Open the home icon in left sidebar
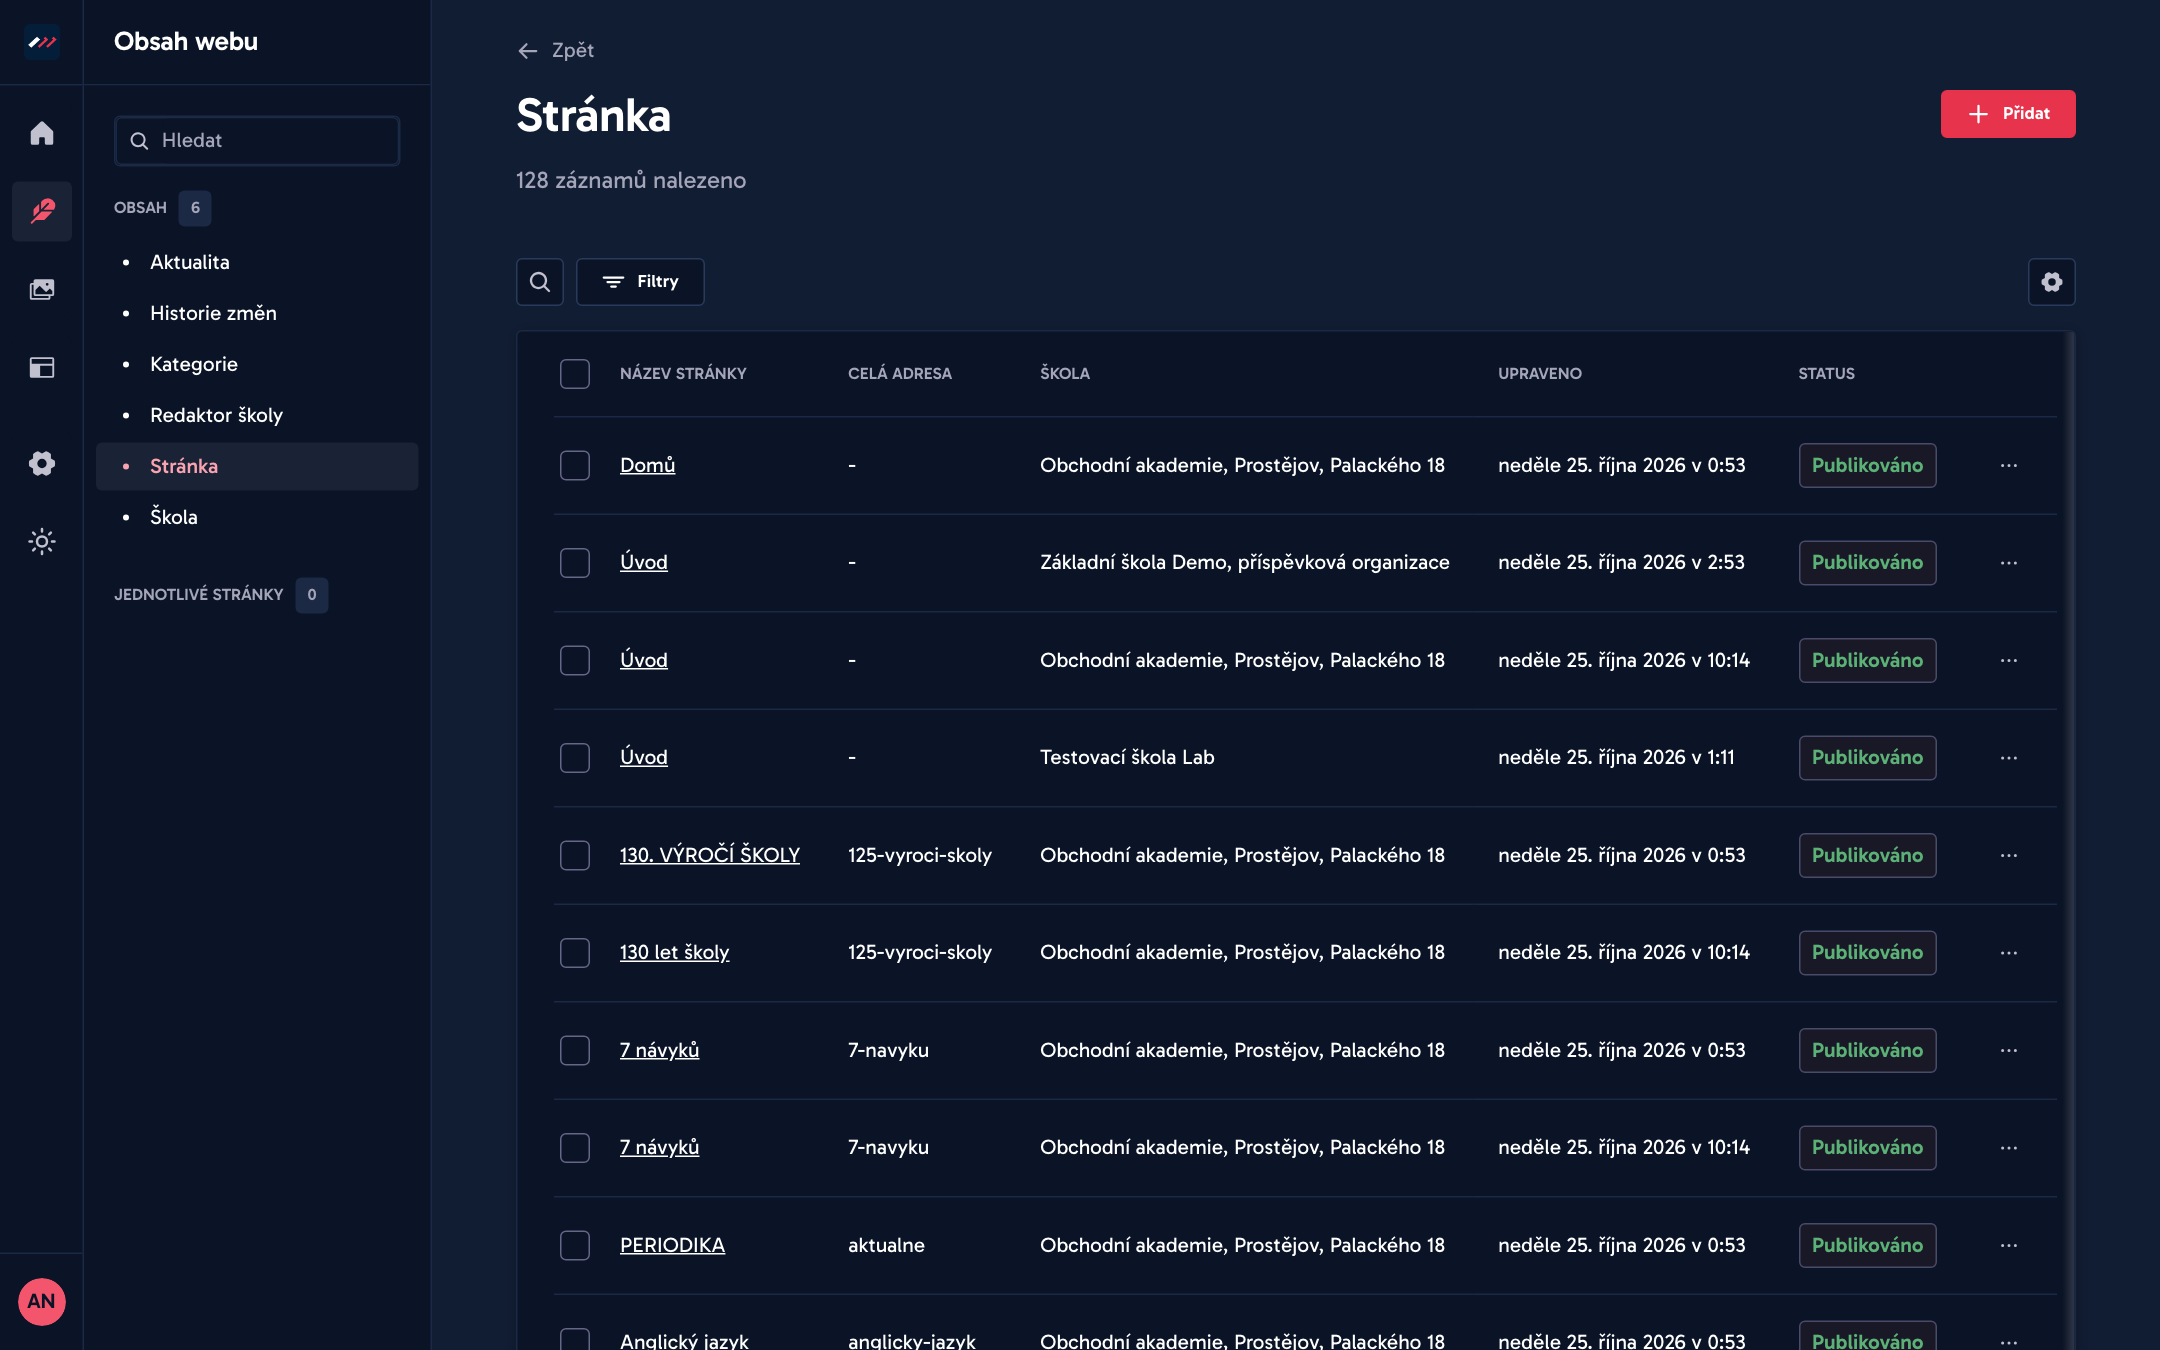This screenshot has height=1350, width=2160. 42,133
